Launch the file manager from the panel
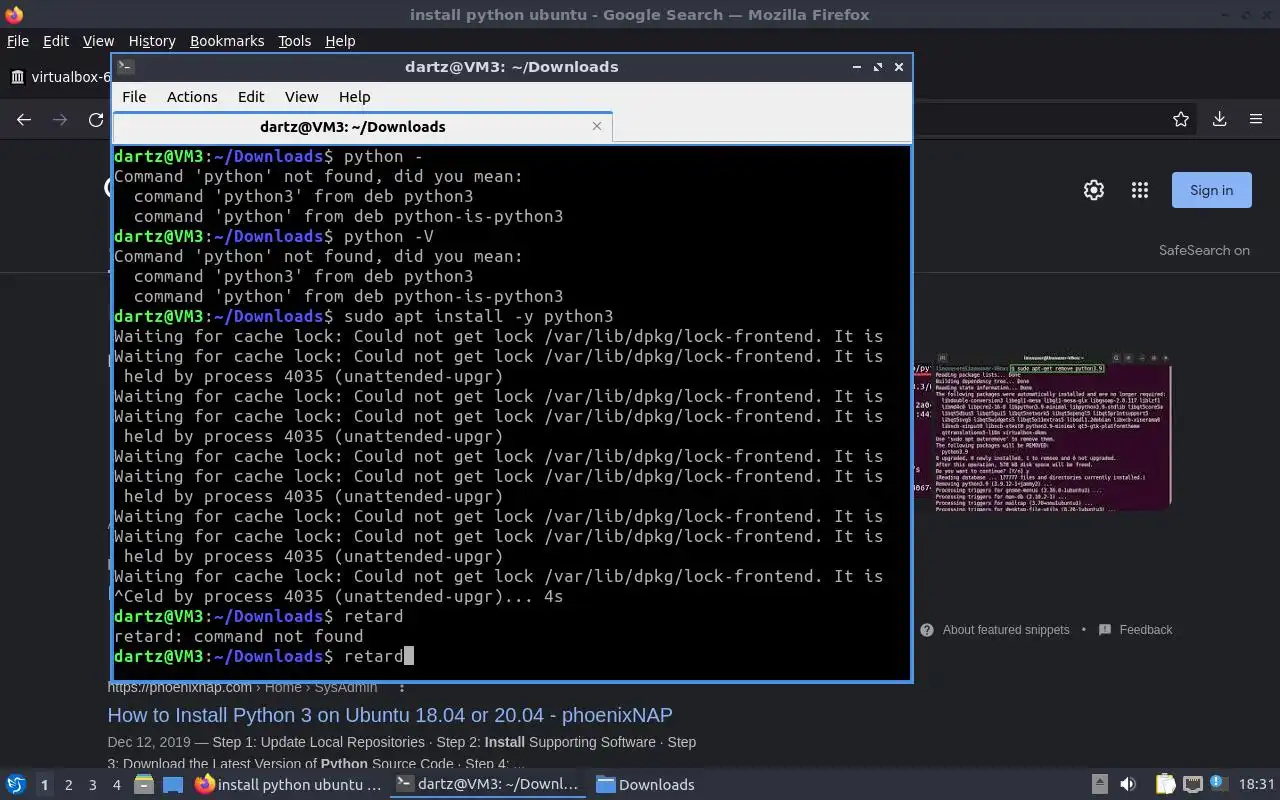This screenshot has height=800, width=1280. point(143,785)
